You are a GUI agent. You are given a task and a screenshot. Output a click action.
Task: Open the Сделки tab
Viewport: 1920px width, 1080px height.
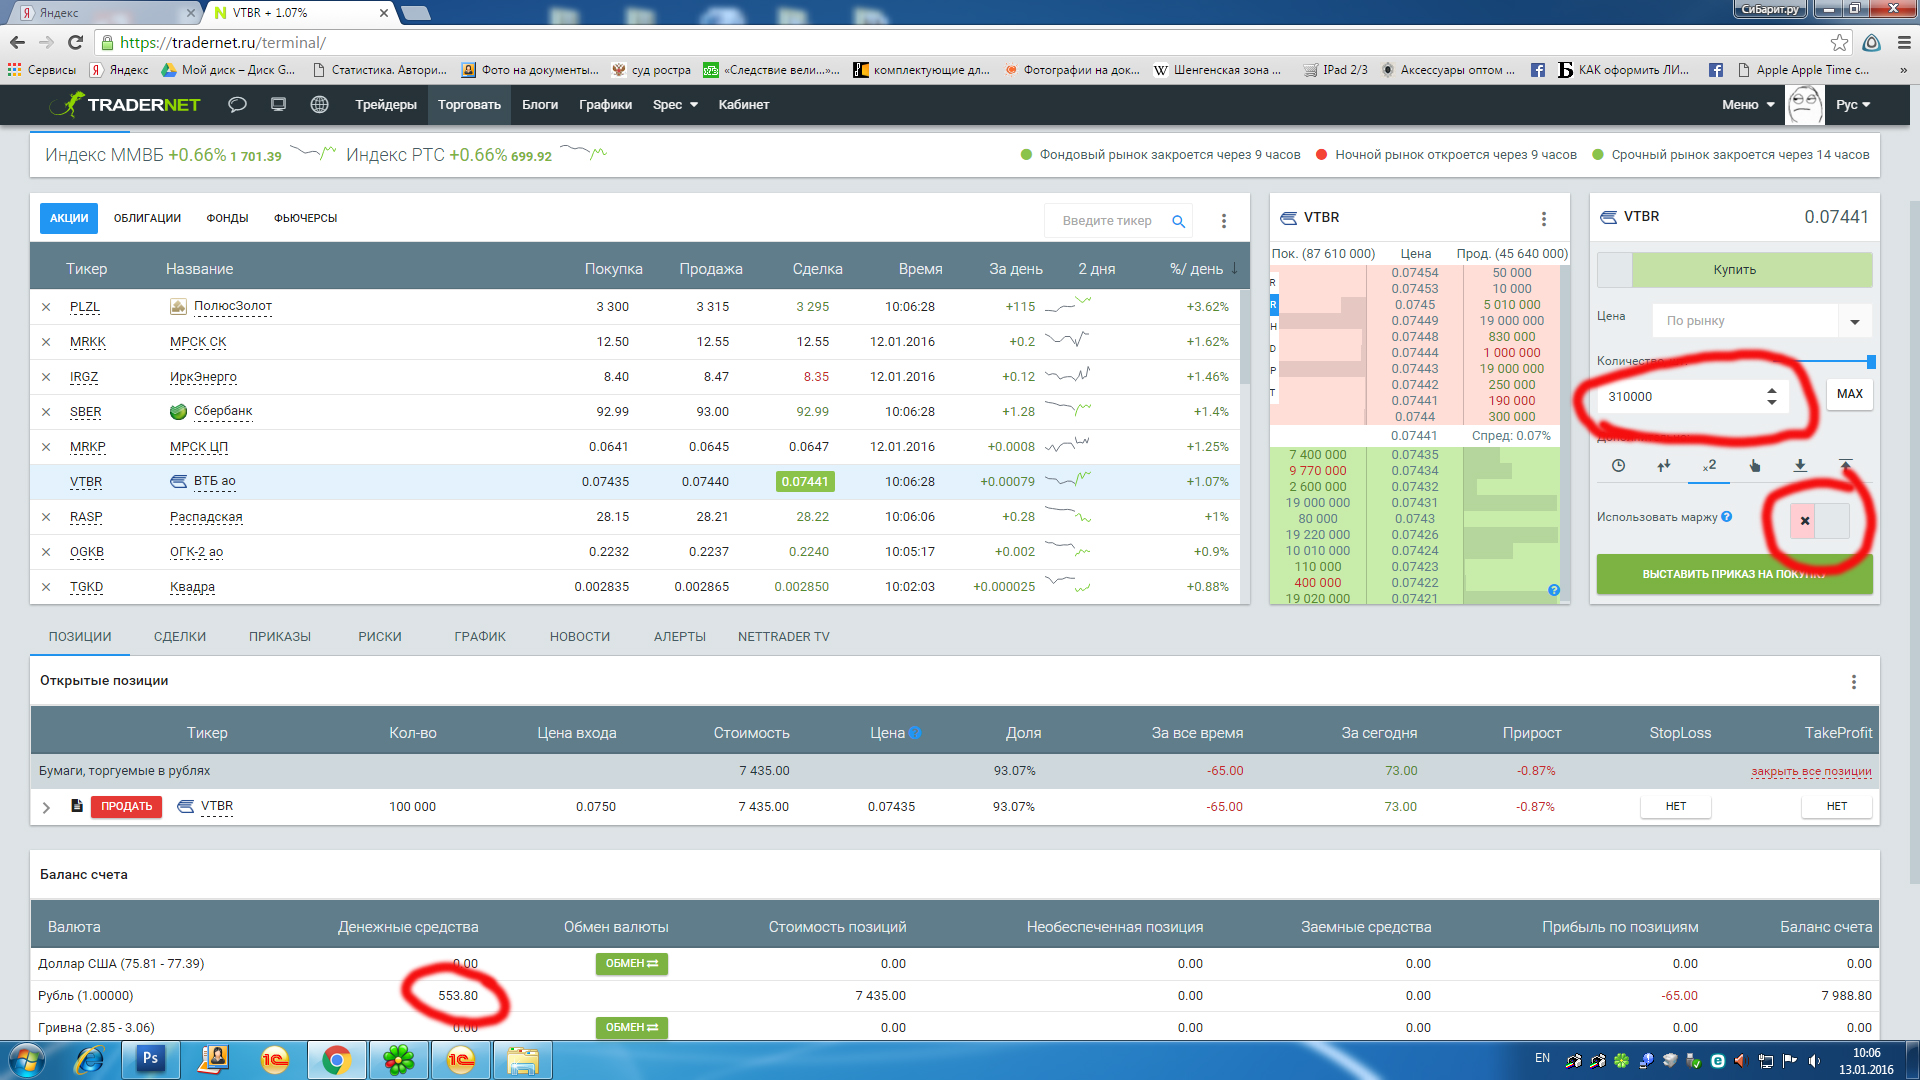pyautogui.click(x=180, y=637)
